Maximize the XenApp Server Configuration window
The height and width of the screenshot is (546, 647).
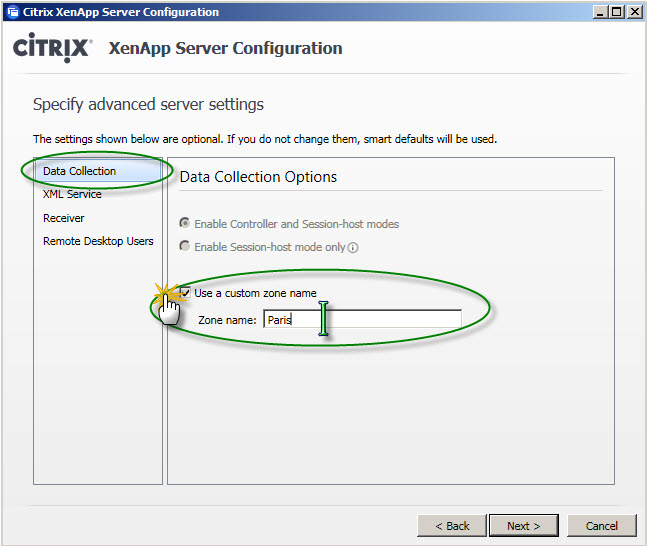coord(617,12)
